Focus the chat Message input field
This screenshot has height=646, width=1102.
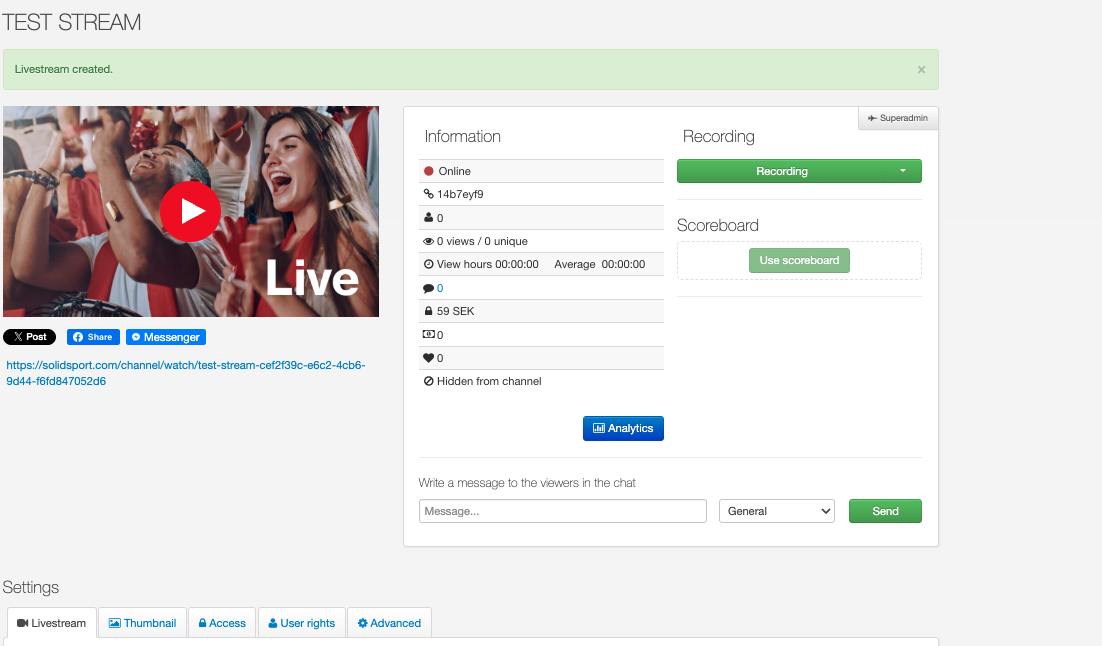pyautogui.click(x=562, y=511)
